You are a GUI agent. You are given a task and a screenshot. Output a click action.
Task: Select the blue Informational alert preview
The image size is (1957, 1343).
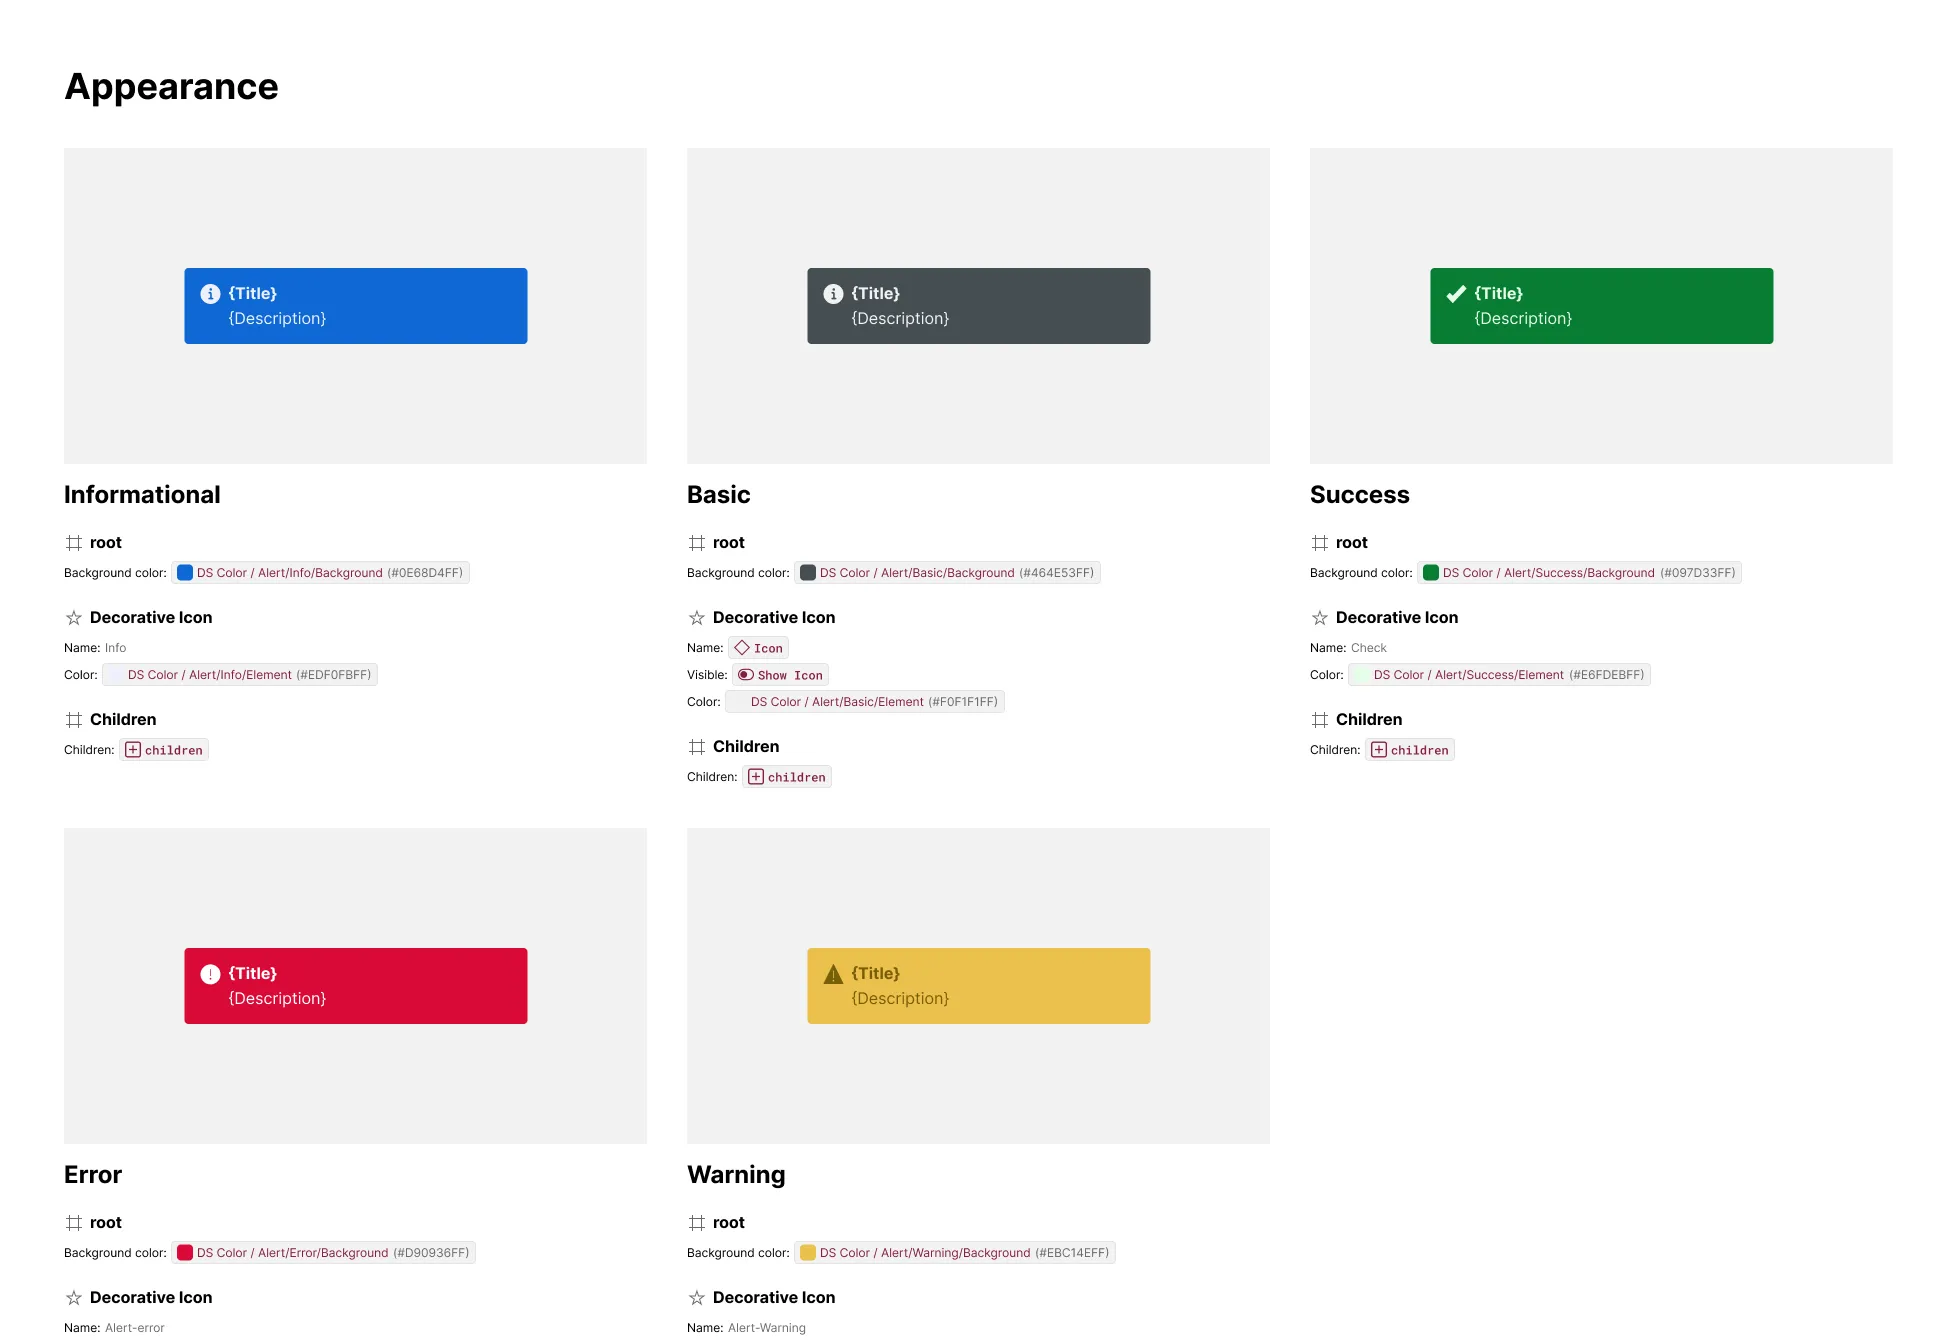[356, 306]
